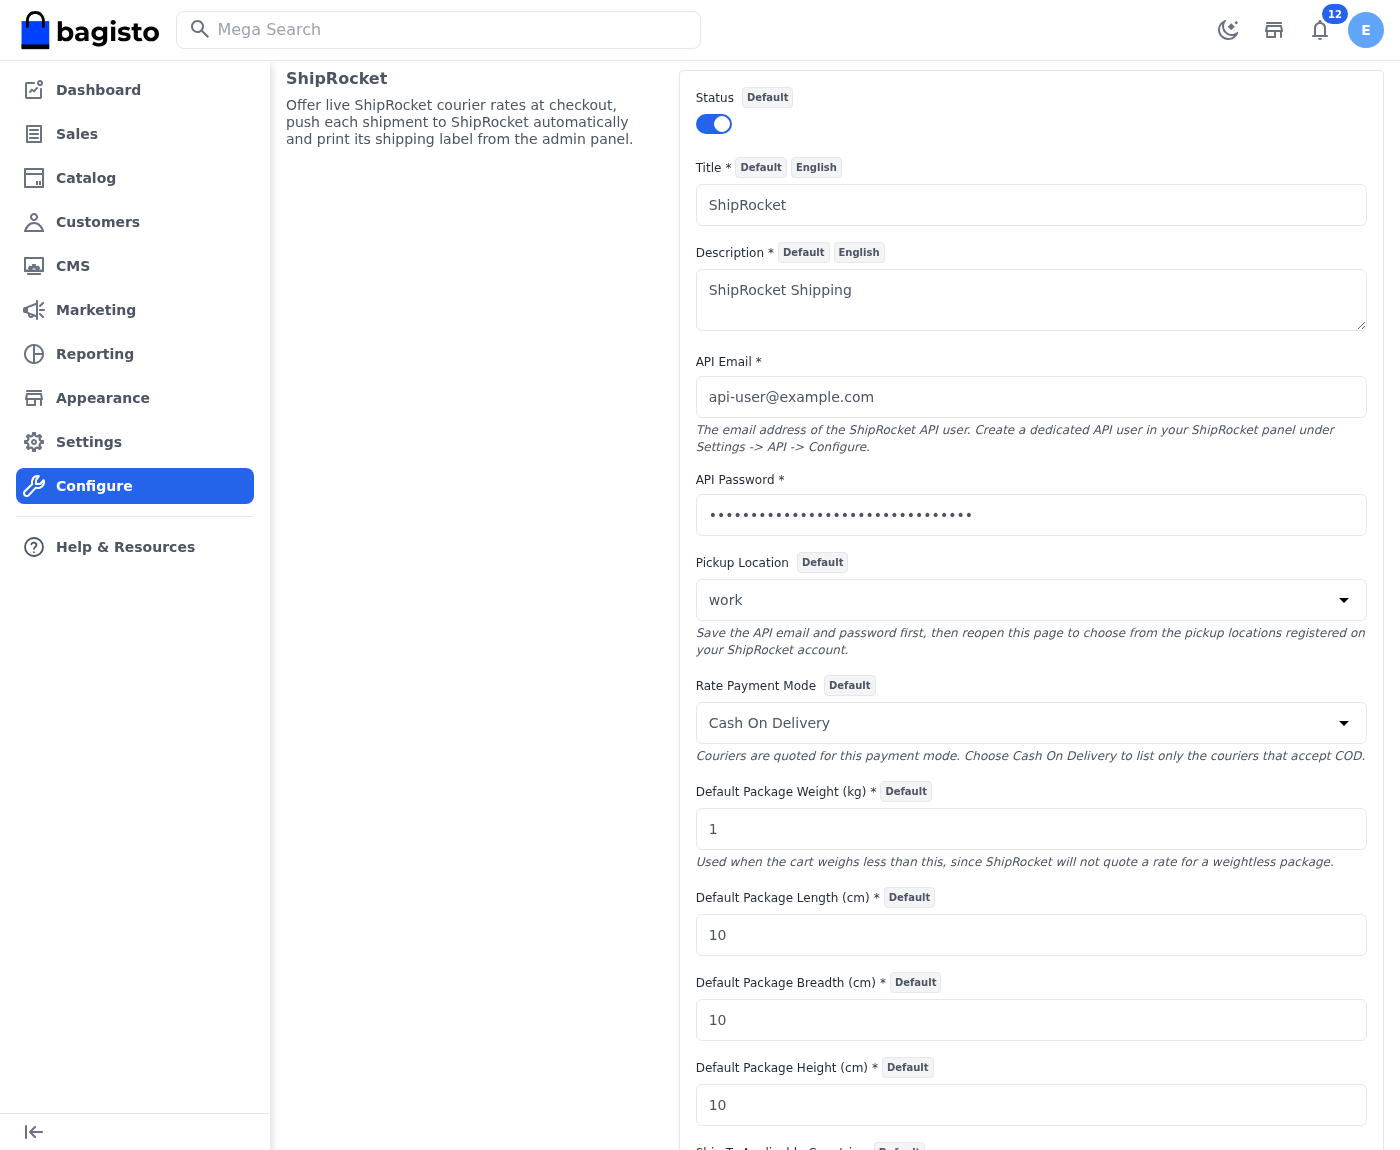Click the Sales sidebar icon
The height and width of the screenshot is (1150, 1400).
(x=34, y=134)
